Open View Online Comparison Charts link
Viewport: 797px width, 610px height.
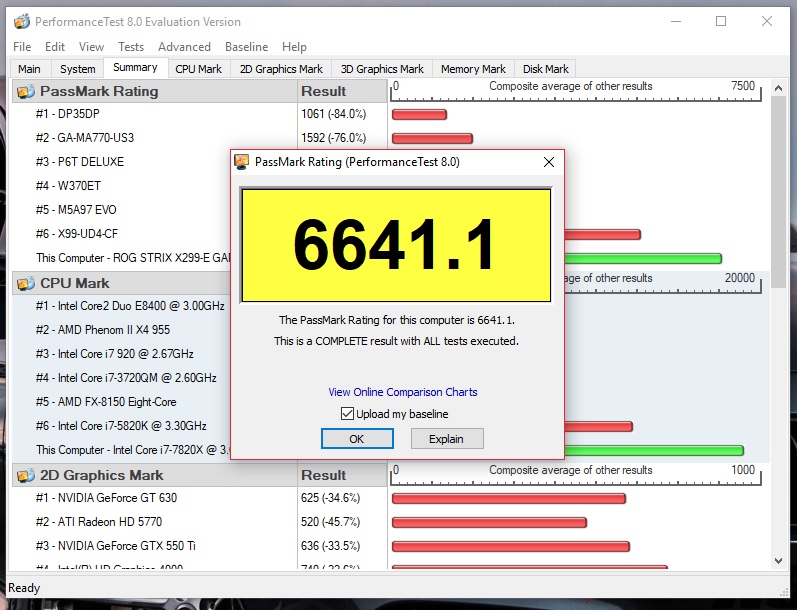click(403, 392)
